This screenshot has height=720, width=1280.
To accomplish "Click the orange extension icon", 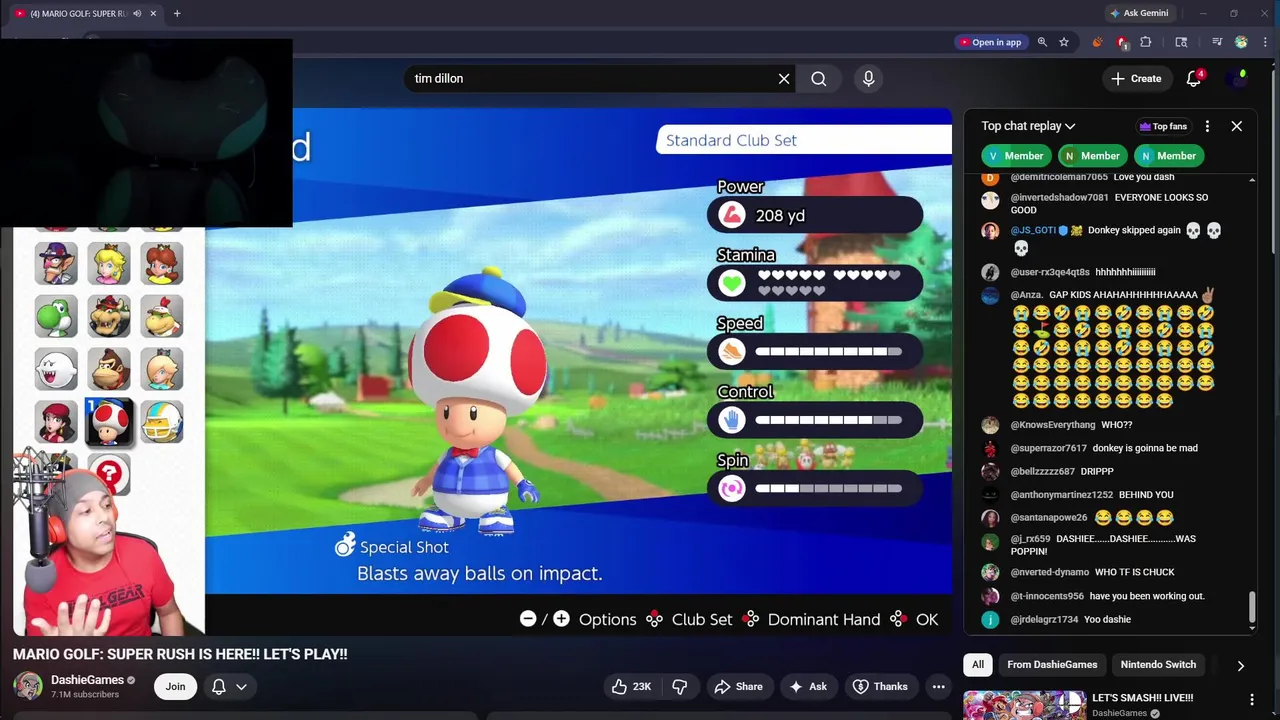I will click(x=1097, y=42).
